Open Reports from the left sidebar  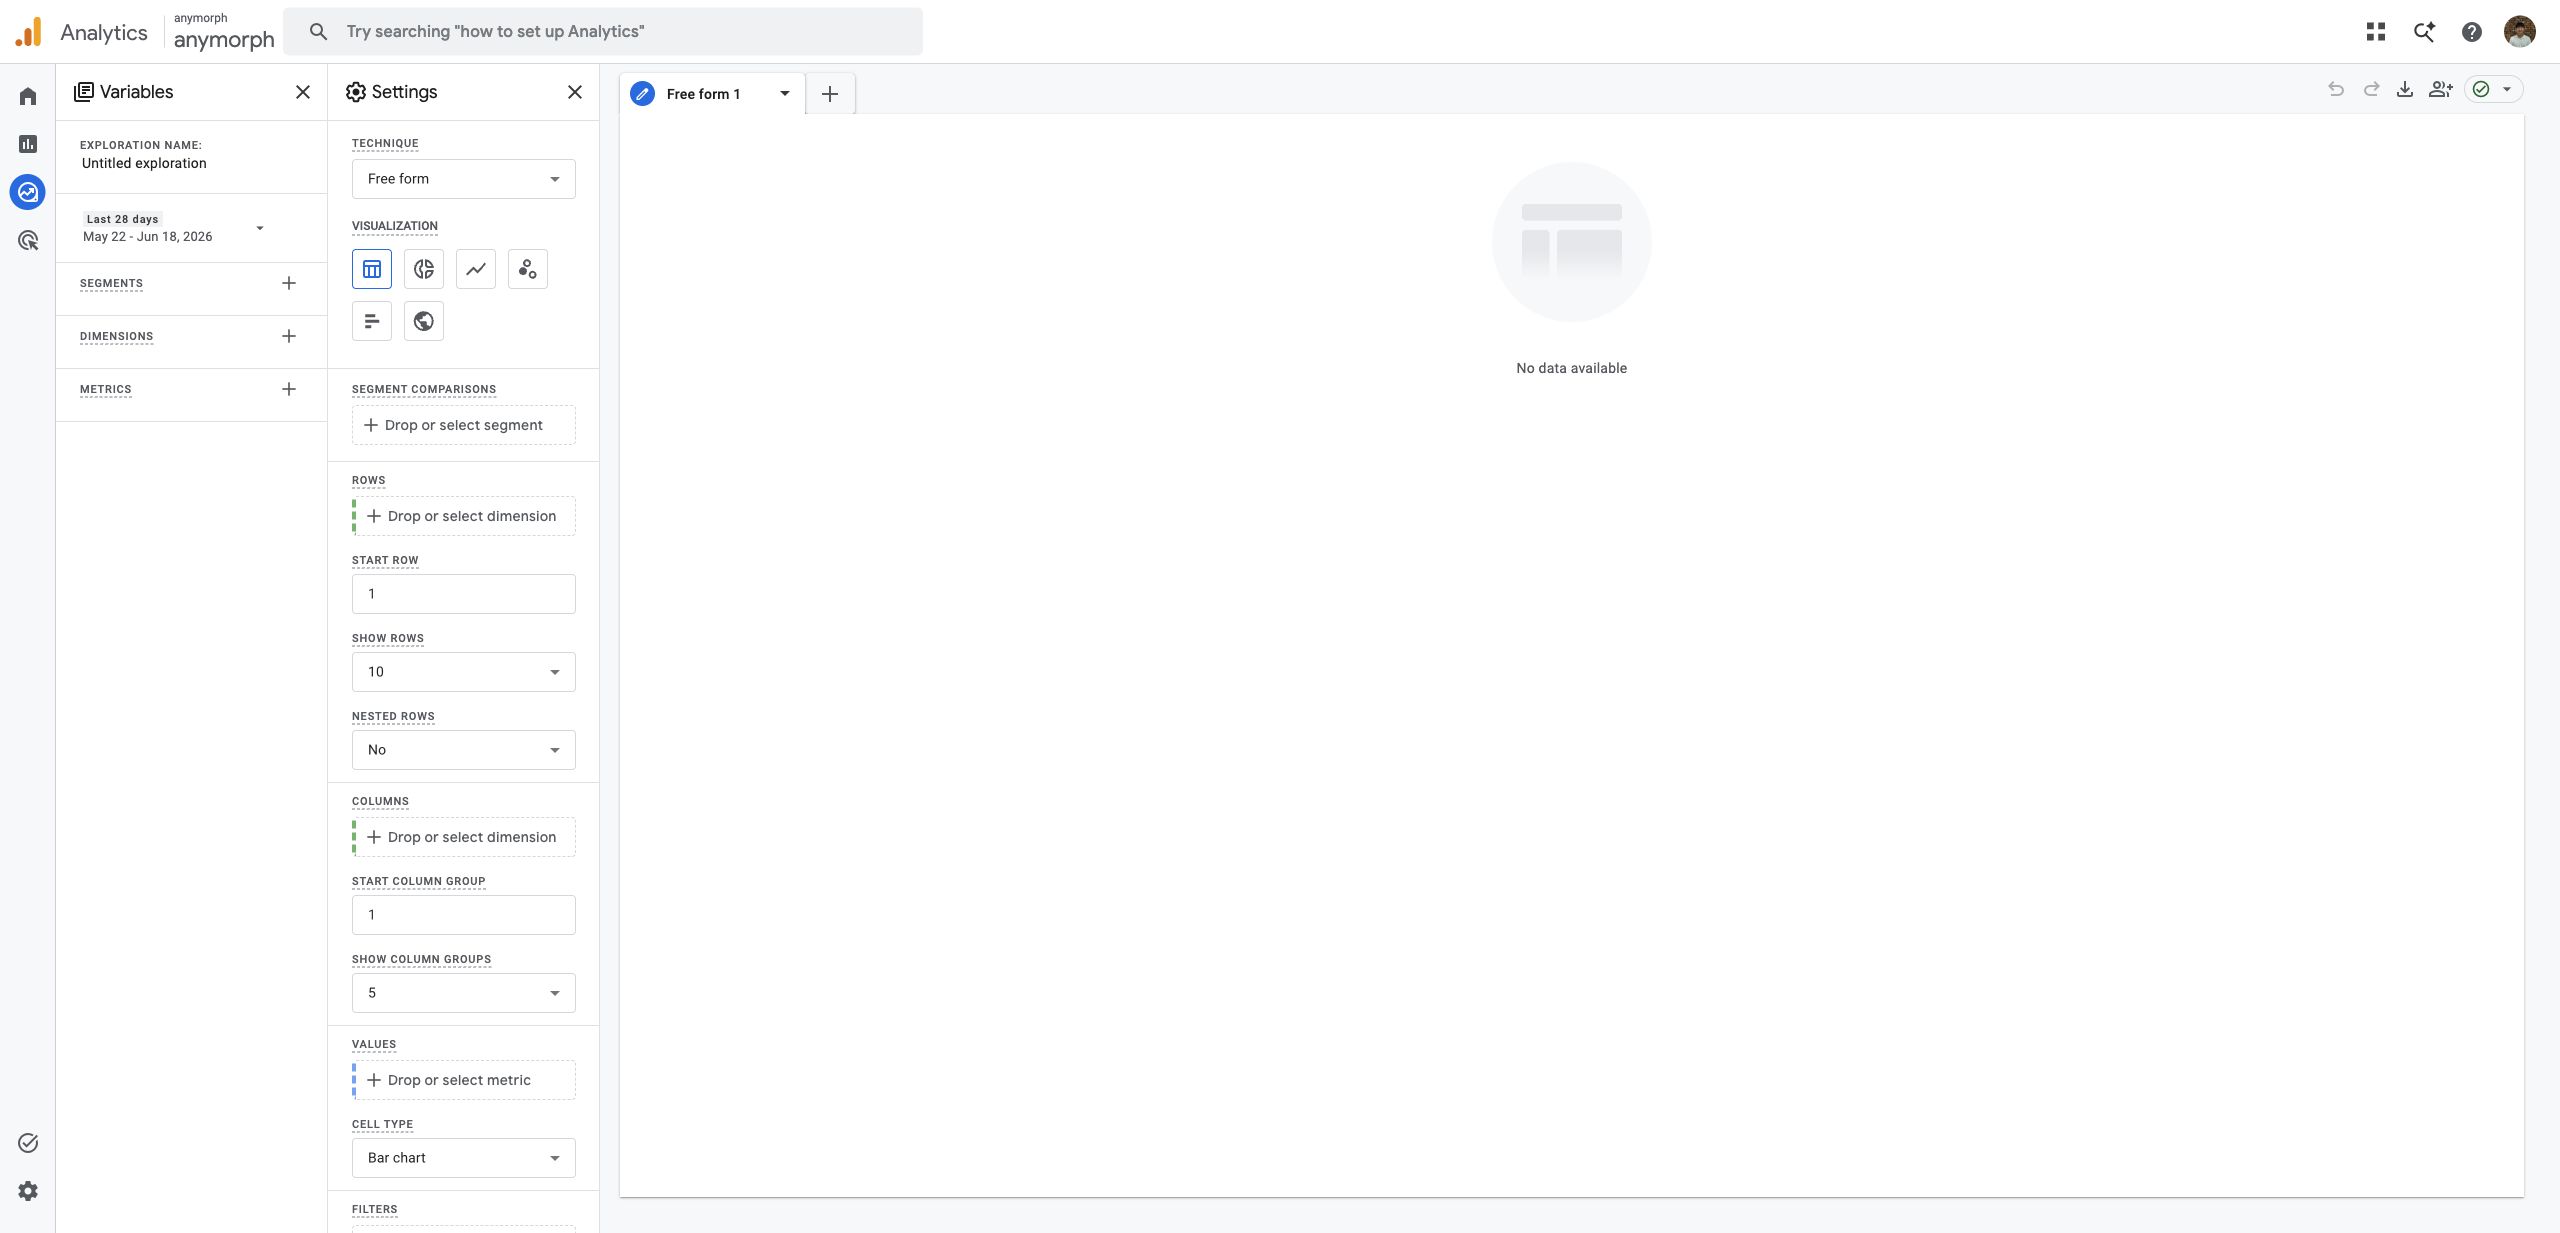point(28,144)
